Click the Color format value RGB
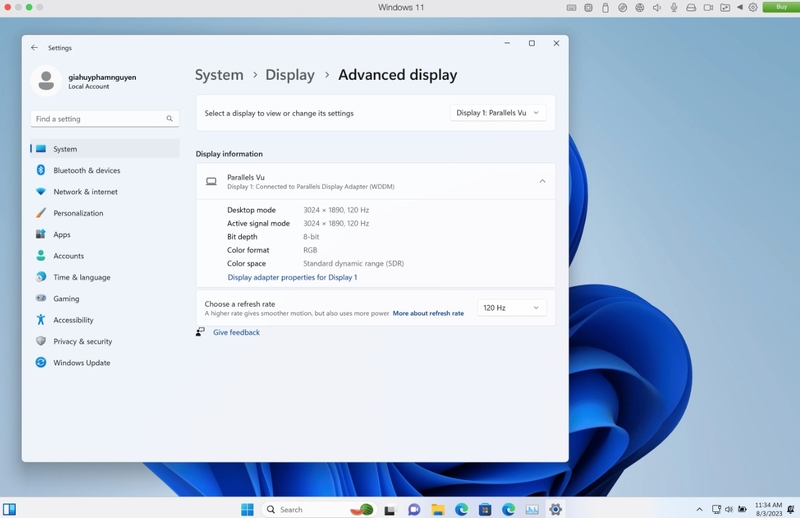This screenshot has height=518, width=800. pos(310,250)
